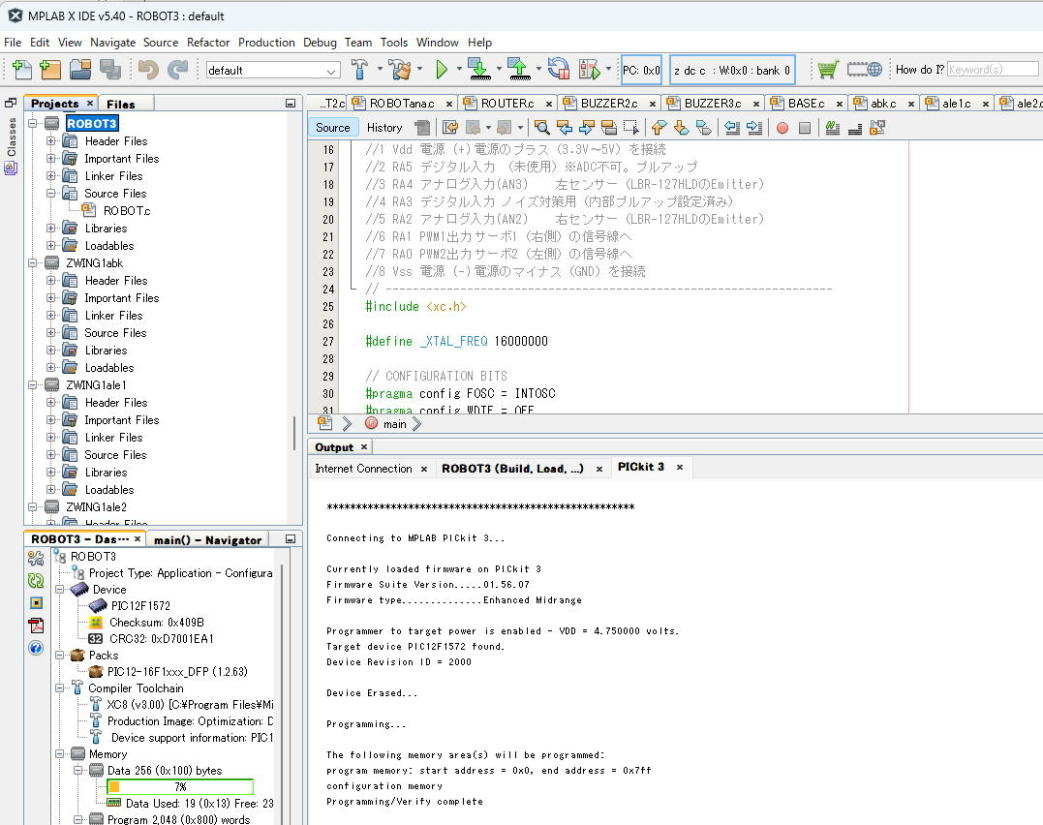Click the Hold in Reset icon
The width and height of the screenshot is (1043, 825).
558,69
